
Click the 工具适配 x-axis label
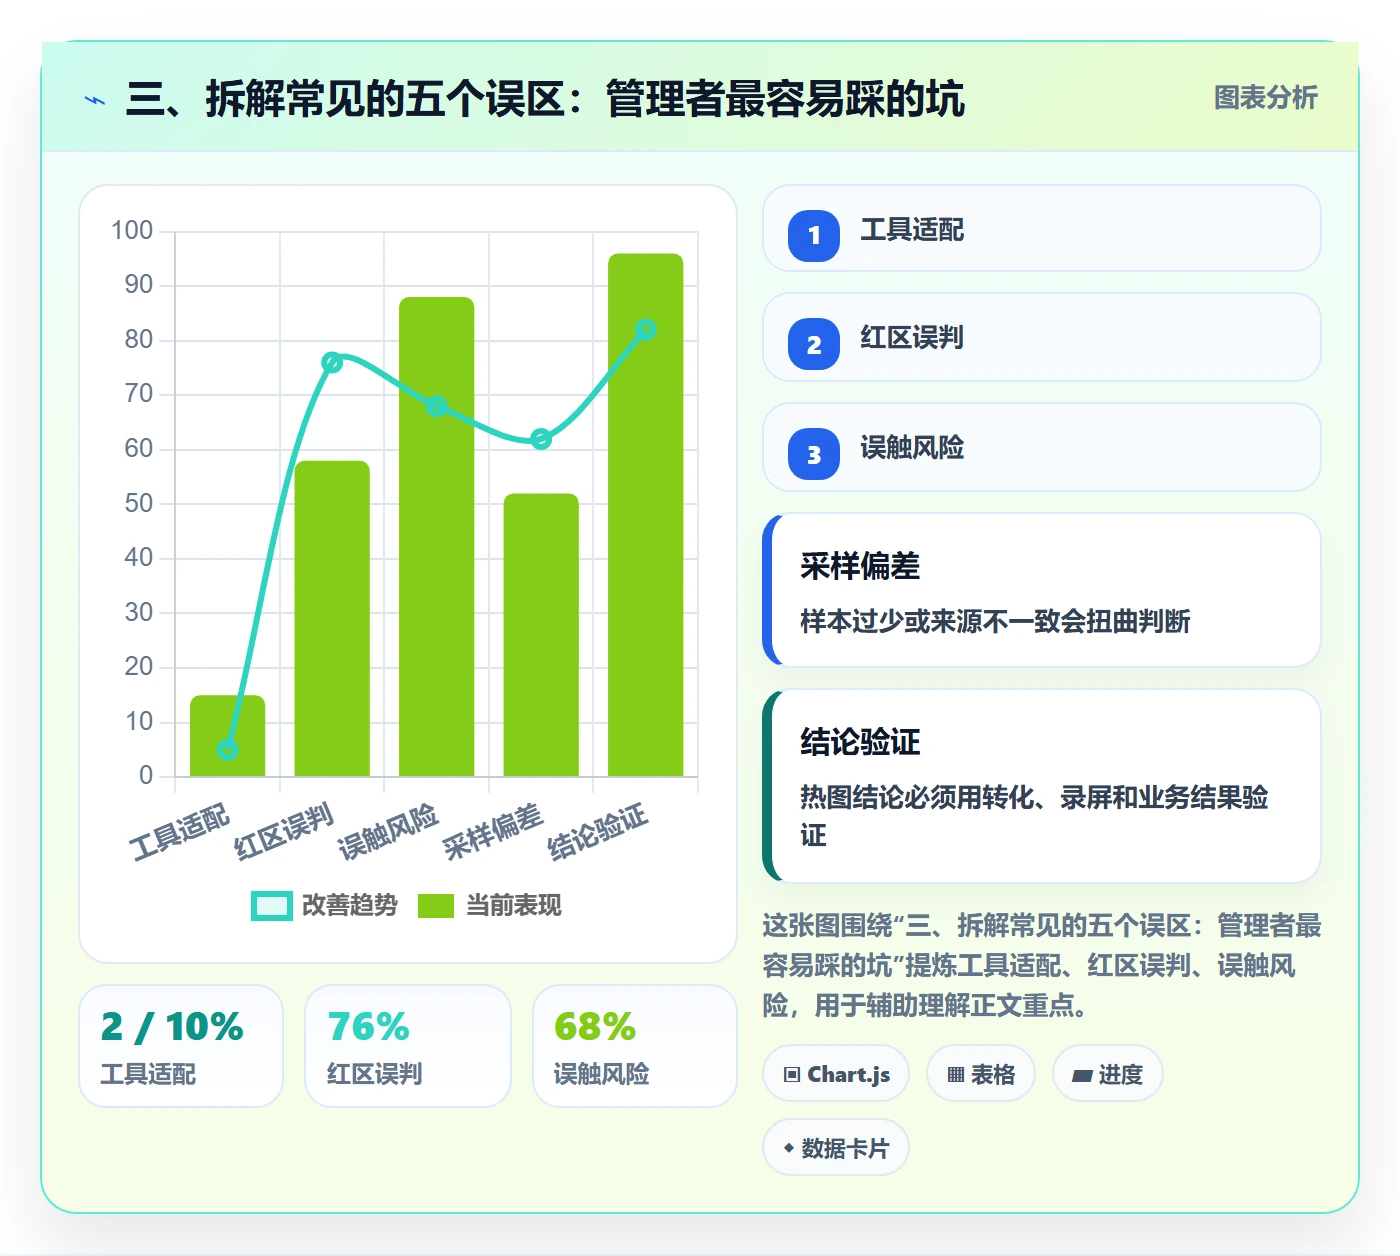(180, 832)
